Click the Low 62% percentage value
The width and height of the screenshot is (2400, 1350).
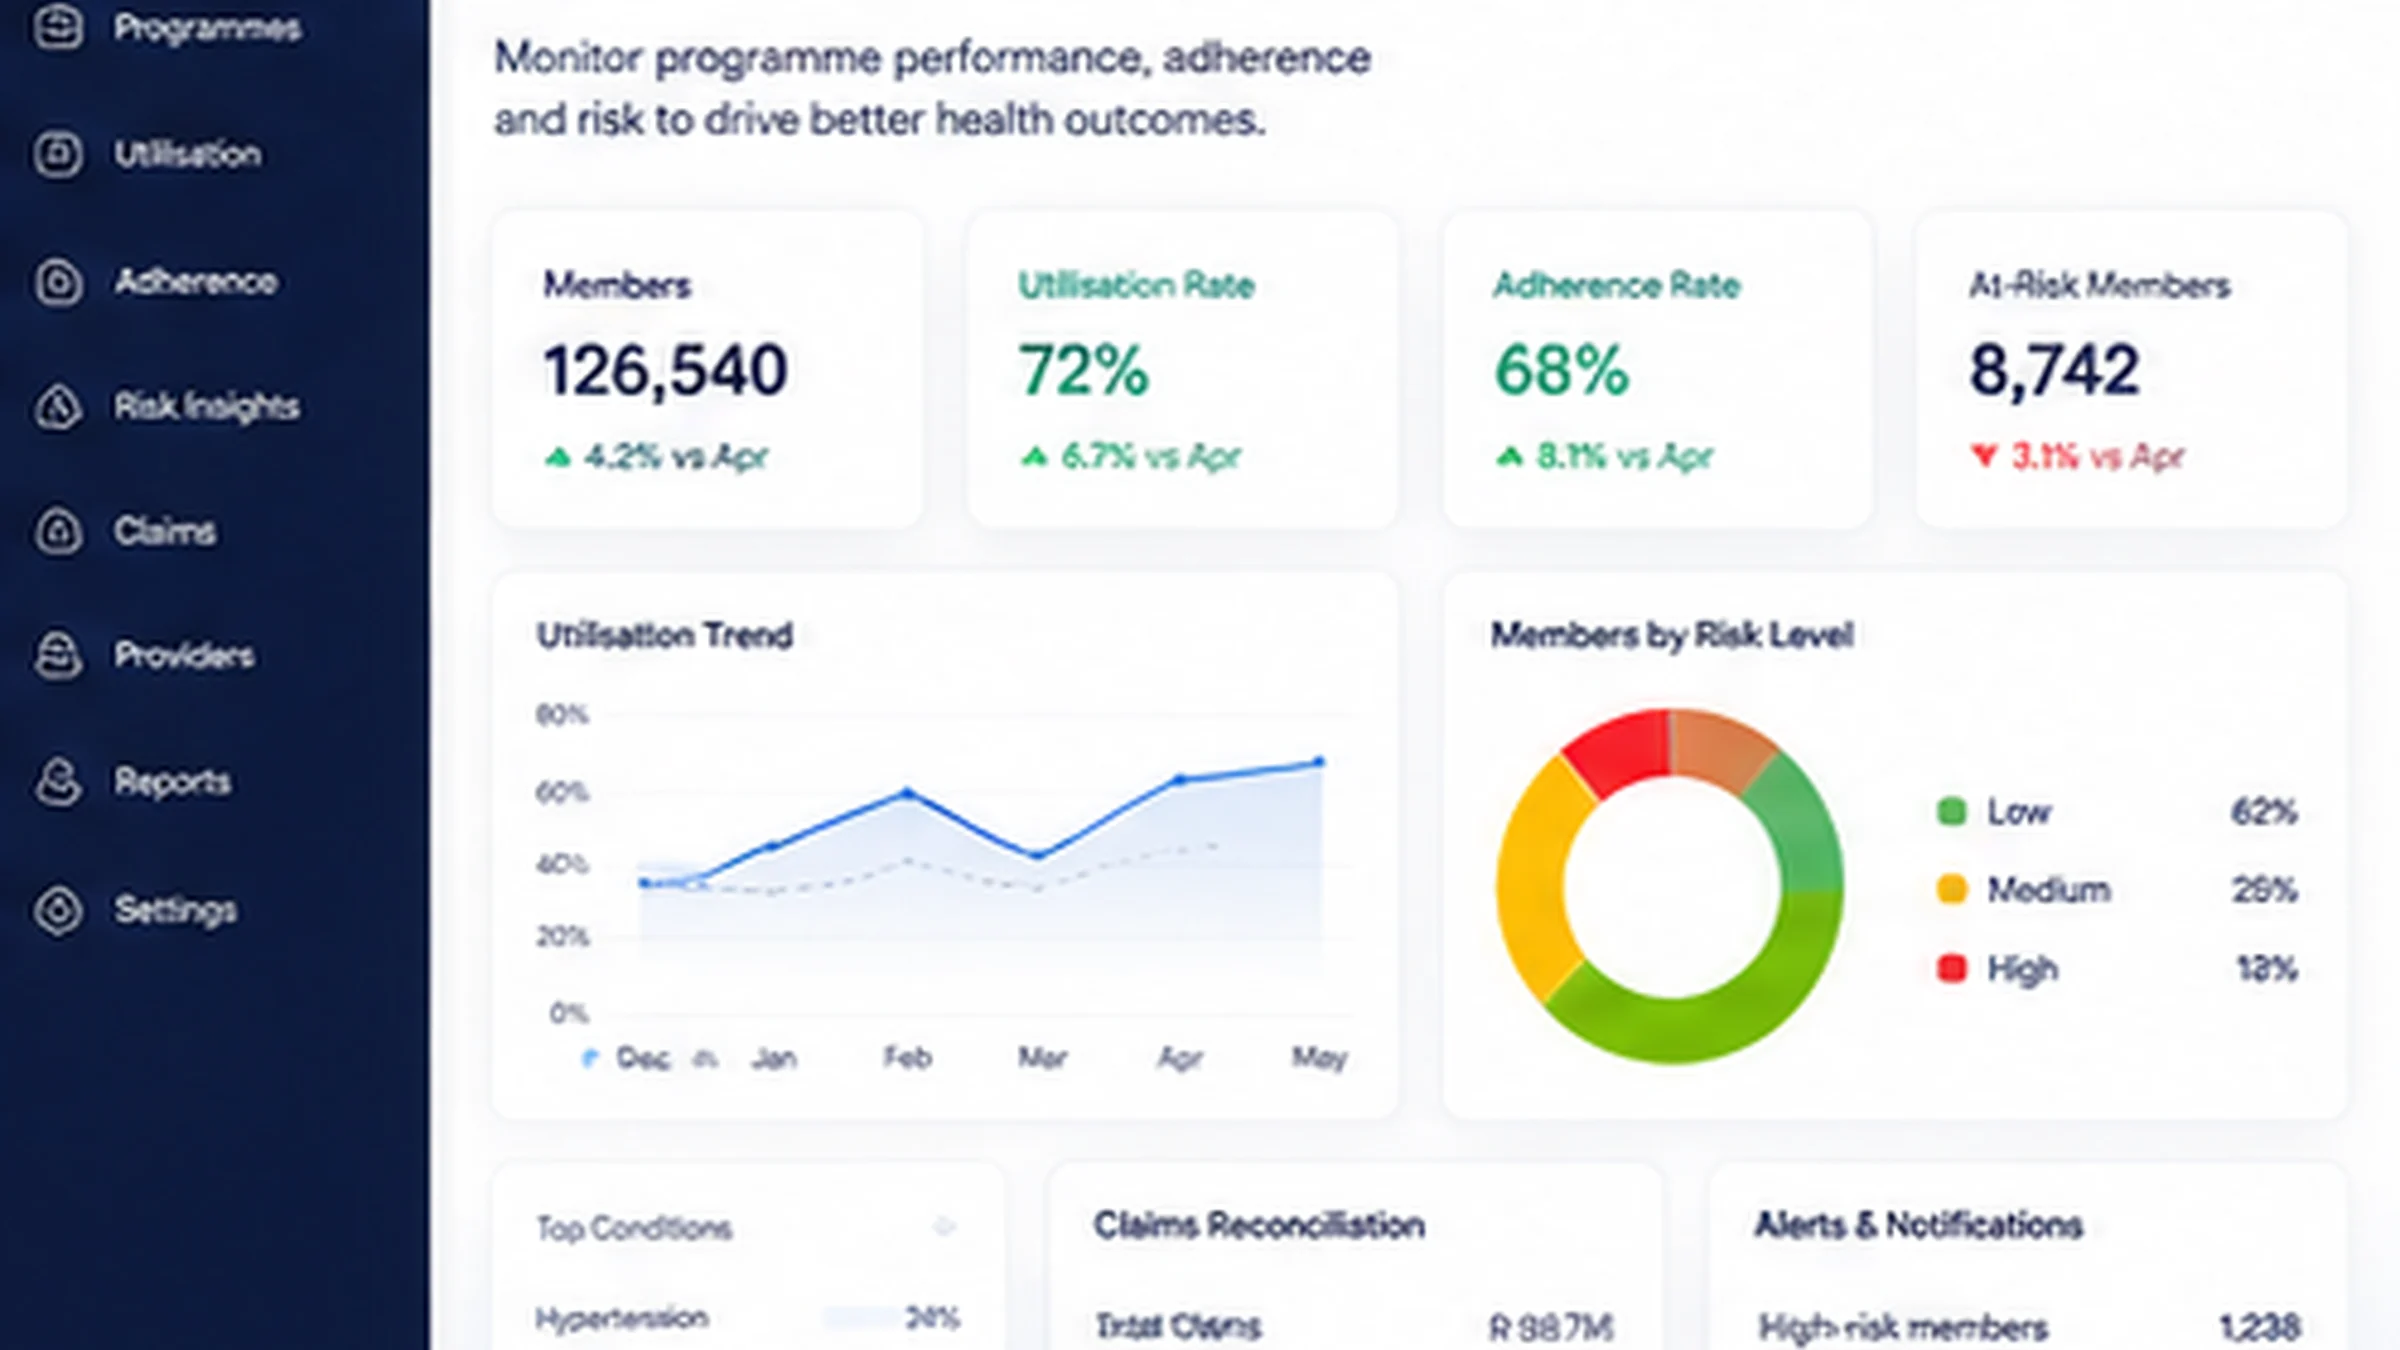2265,811
